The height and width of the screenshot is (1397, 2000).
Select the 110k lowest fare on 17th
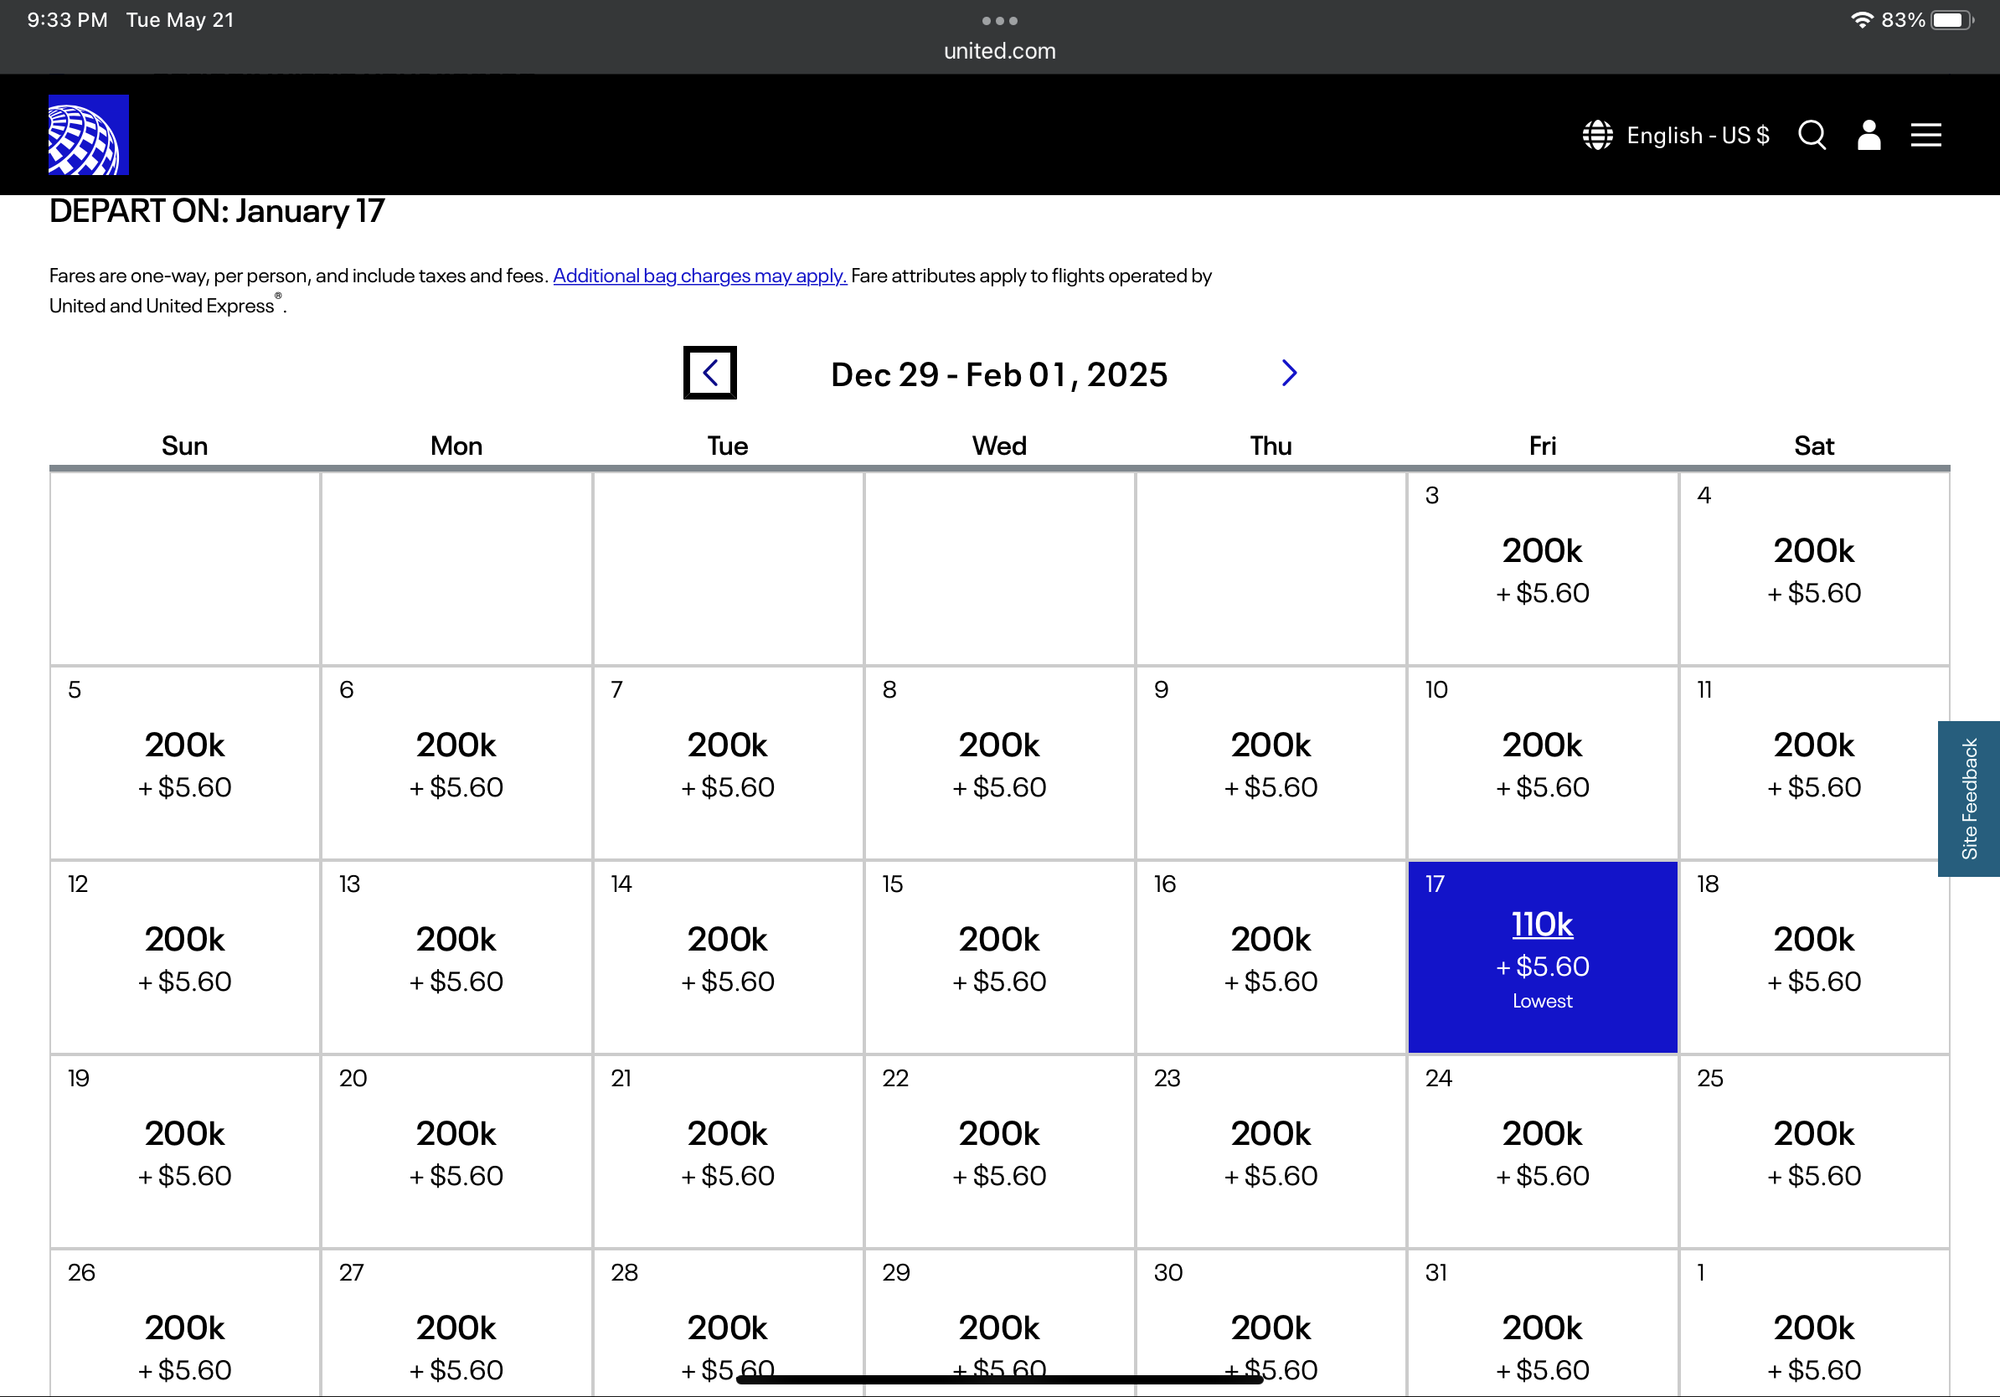[1542, 925]
